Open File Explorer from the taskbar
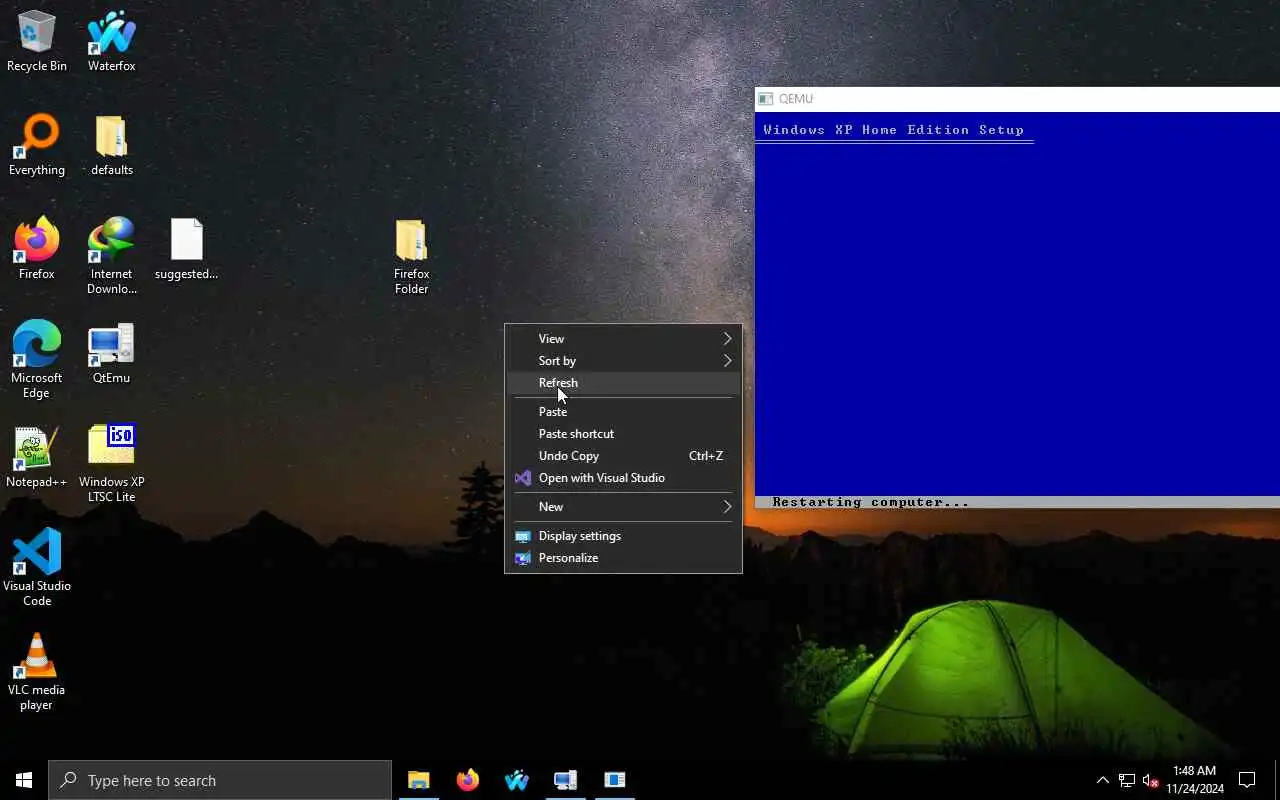 point(418,780)
